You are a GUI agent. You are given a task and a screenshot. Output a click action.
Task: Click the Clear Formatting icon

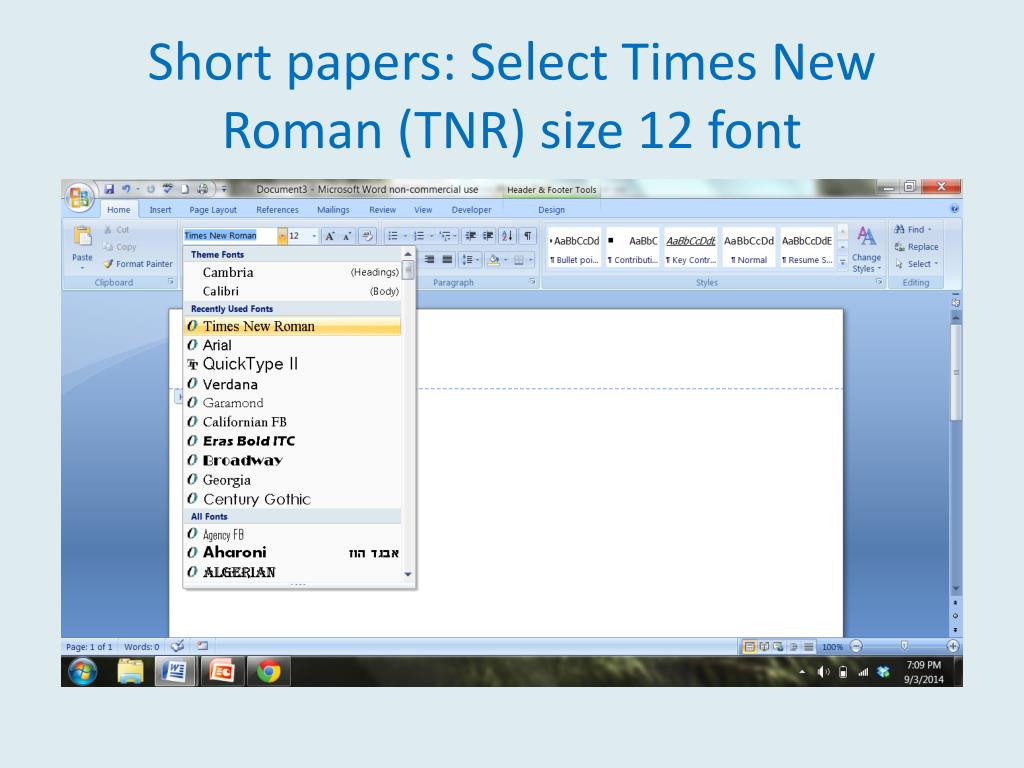[x=367, y=236]
